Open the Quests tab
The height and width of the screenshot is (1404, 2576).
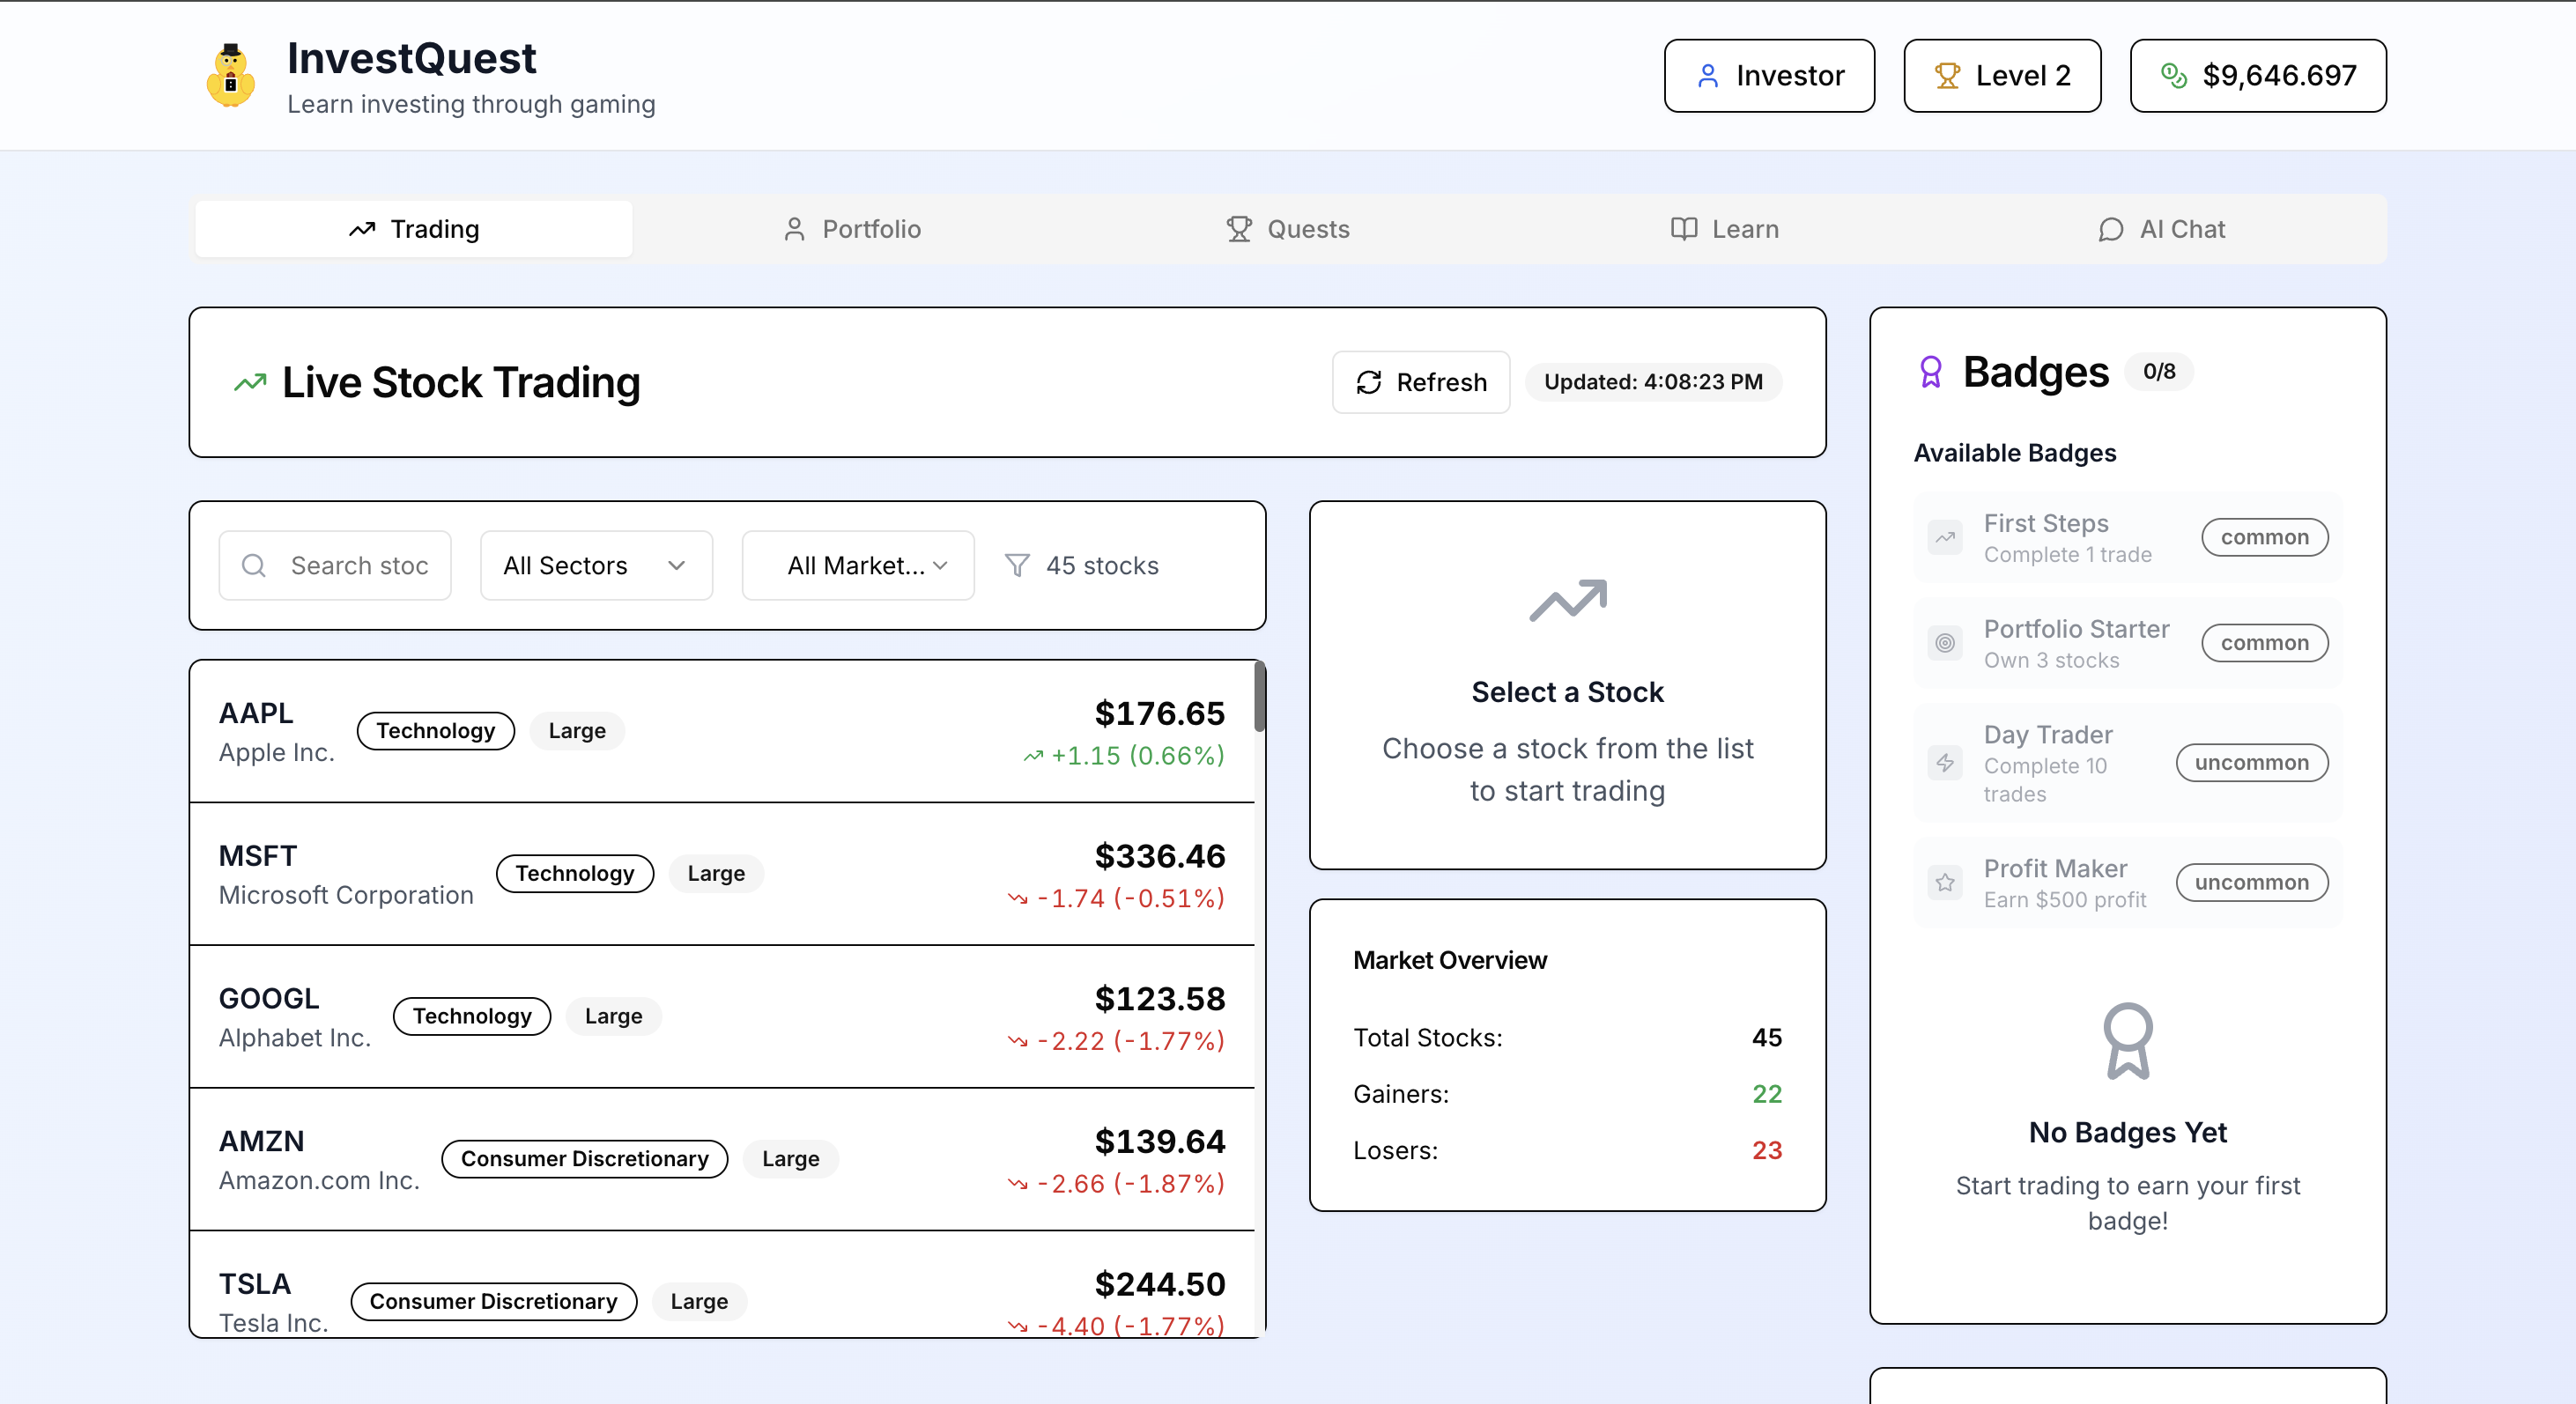click(1288, 229)
